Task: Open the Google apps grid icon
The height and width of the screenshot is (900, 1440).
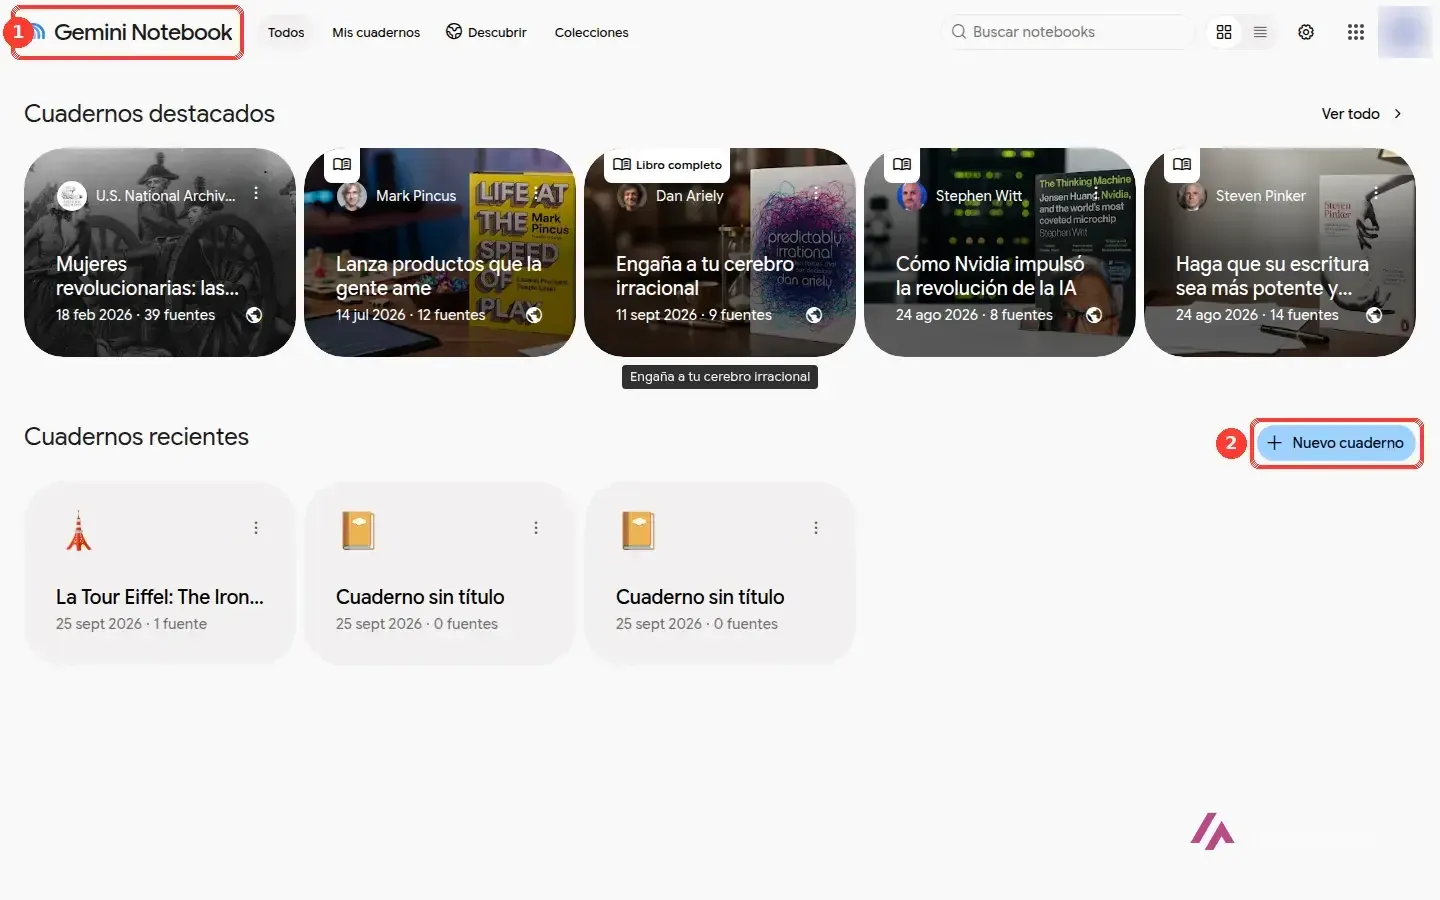Action: click(x=1356, y=32)
